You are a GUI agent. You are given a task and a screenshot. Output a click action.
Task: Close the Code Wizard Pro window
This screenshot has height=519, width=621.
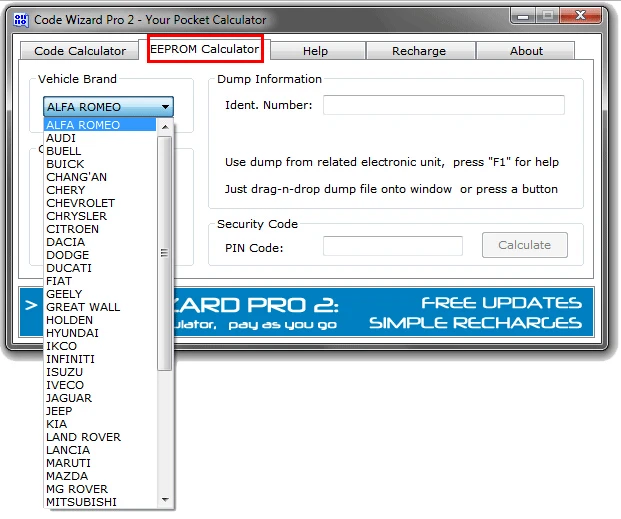point(580,15)
